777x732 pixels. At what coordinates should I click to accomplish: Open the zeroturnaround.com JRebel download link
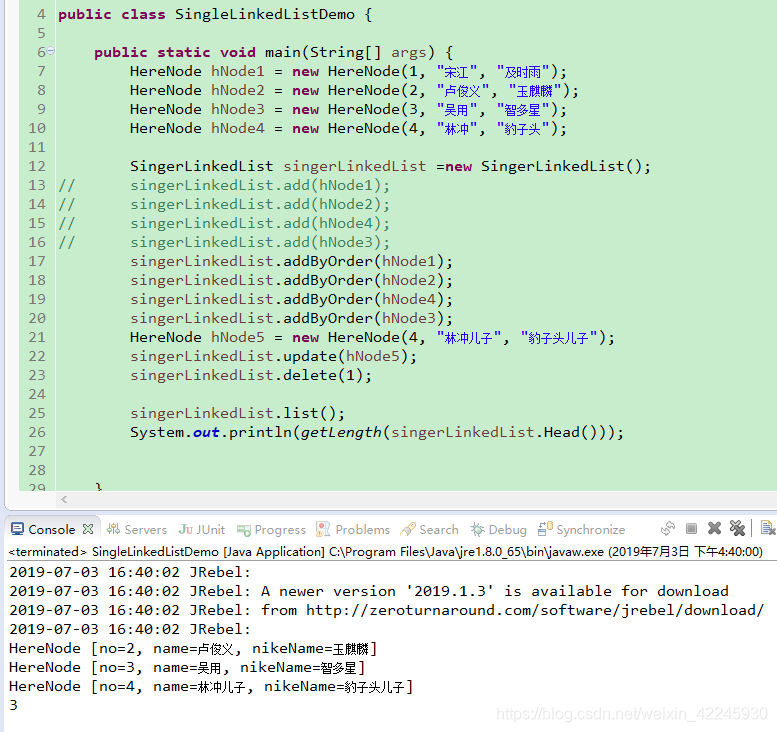[x=535, y=610]
